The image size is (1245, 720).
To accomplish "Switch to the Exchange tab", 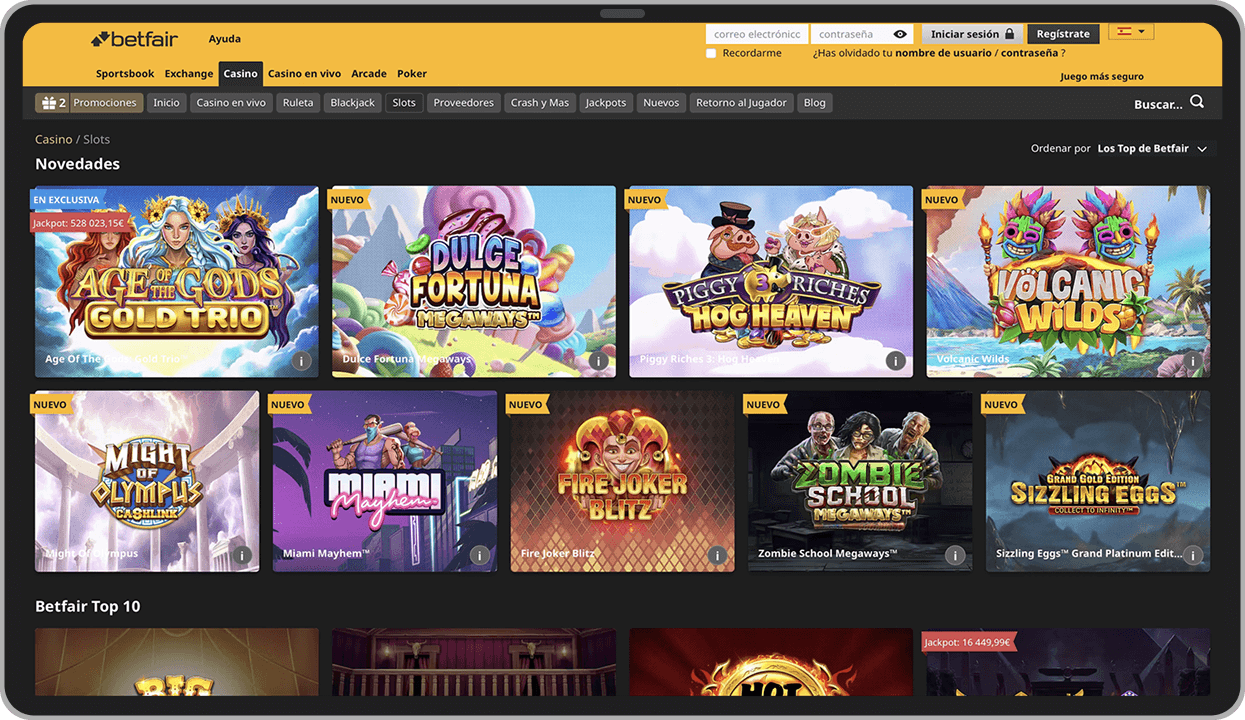I will click(188, 73).
